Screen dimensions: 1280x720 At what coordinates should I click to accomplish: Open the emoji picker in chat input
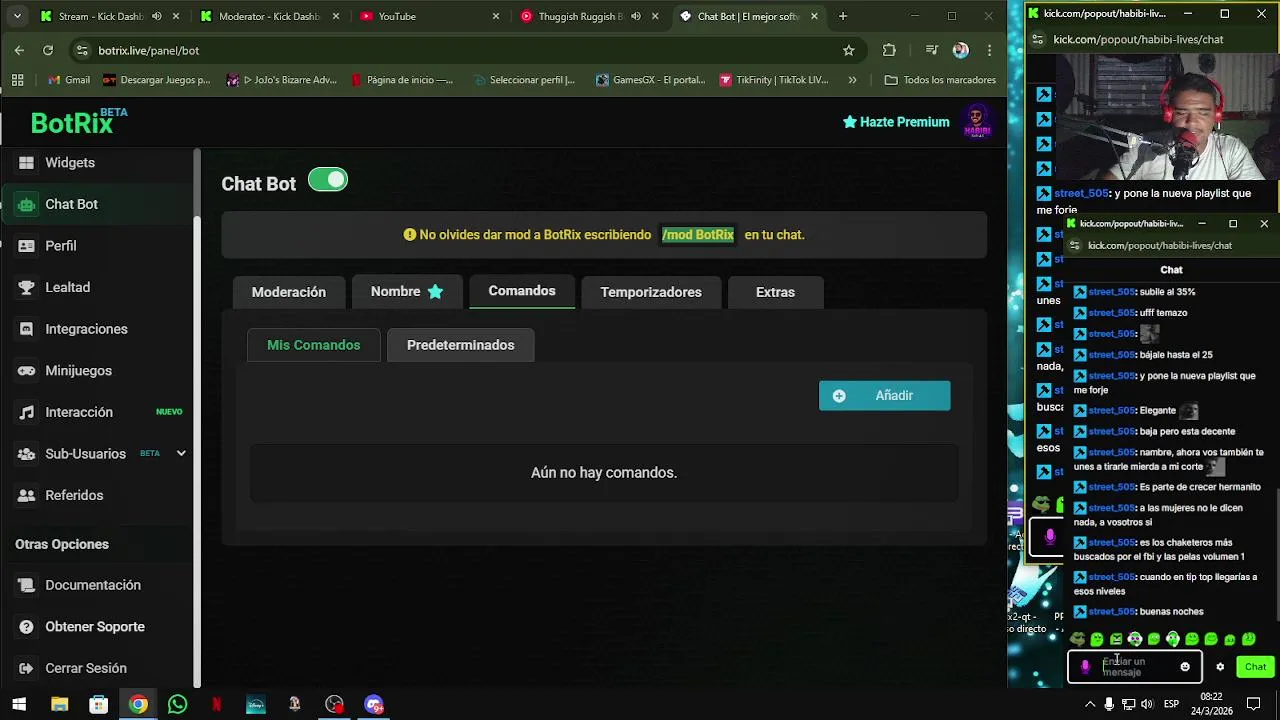(1185, 667)
